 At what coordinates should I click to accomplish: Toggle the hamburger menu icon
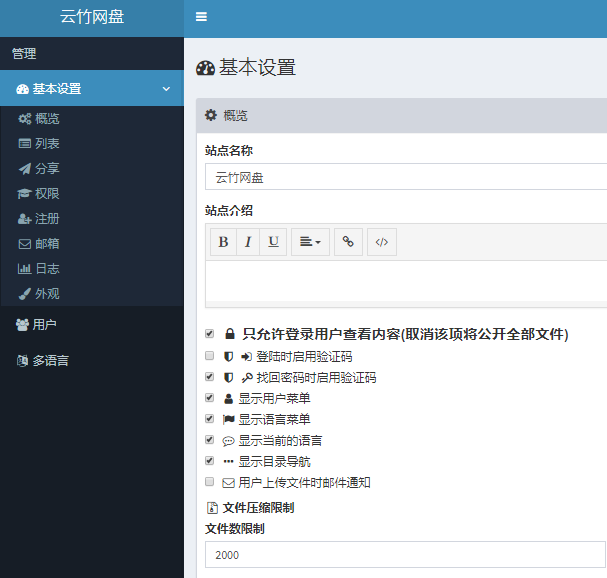tap(201, 17)
